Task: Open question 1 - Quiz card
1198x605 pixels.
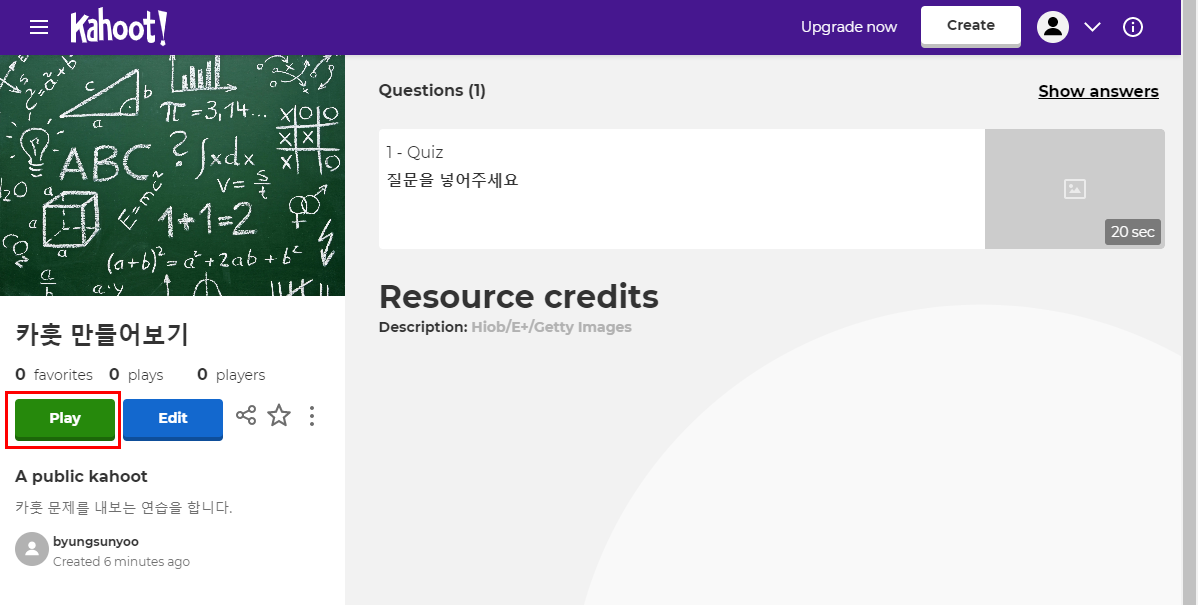Action: coord(772,189)
